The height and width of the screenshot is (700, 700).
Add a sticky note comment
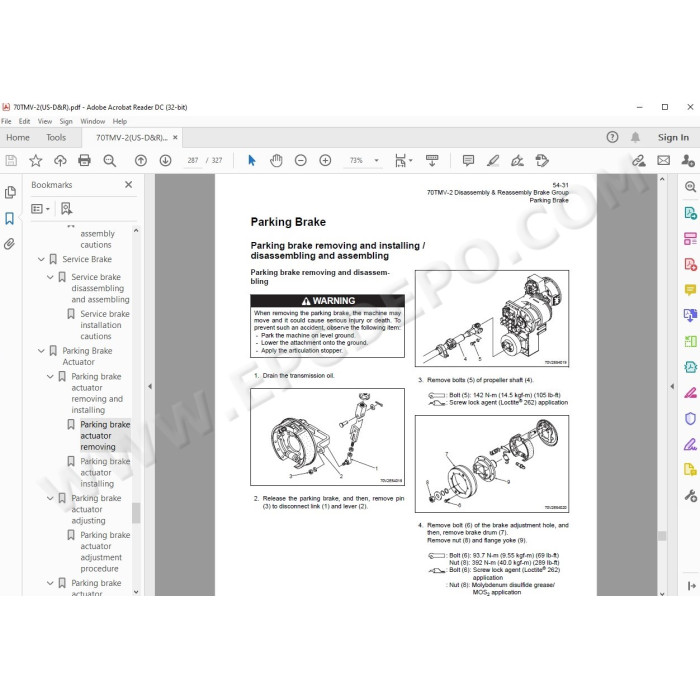(468, 160)
